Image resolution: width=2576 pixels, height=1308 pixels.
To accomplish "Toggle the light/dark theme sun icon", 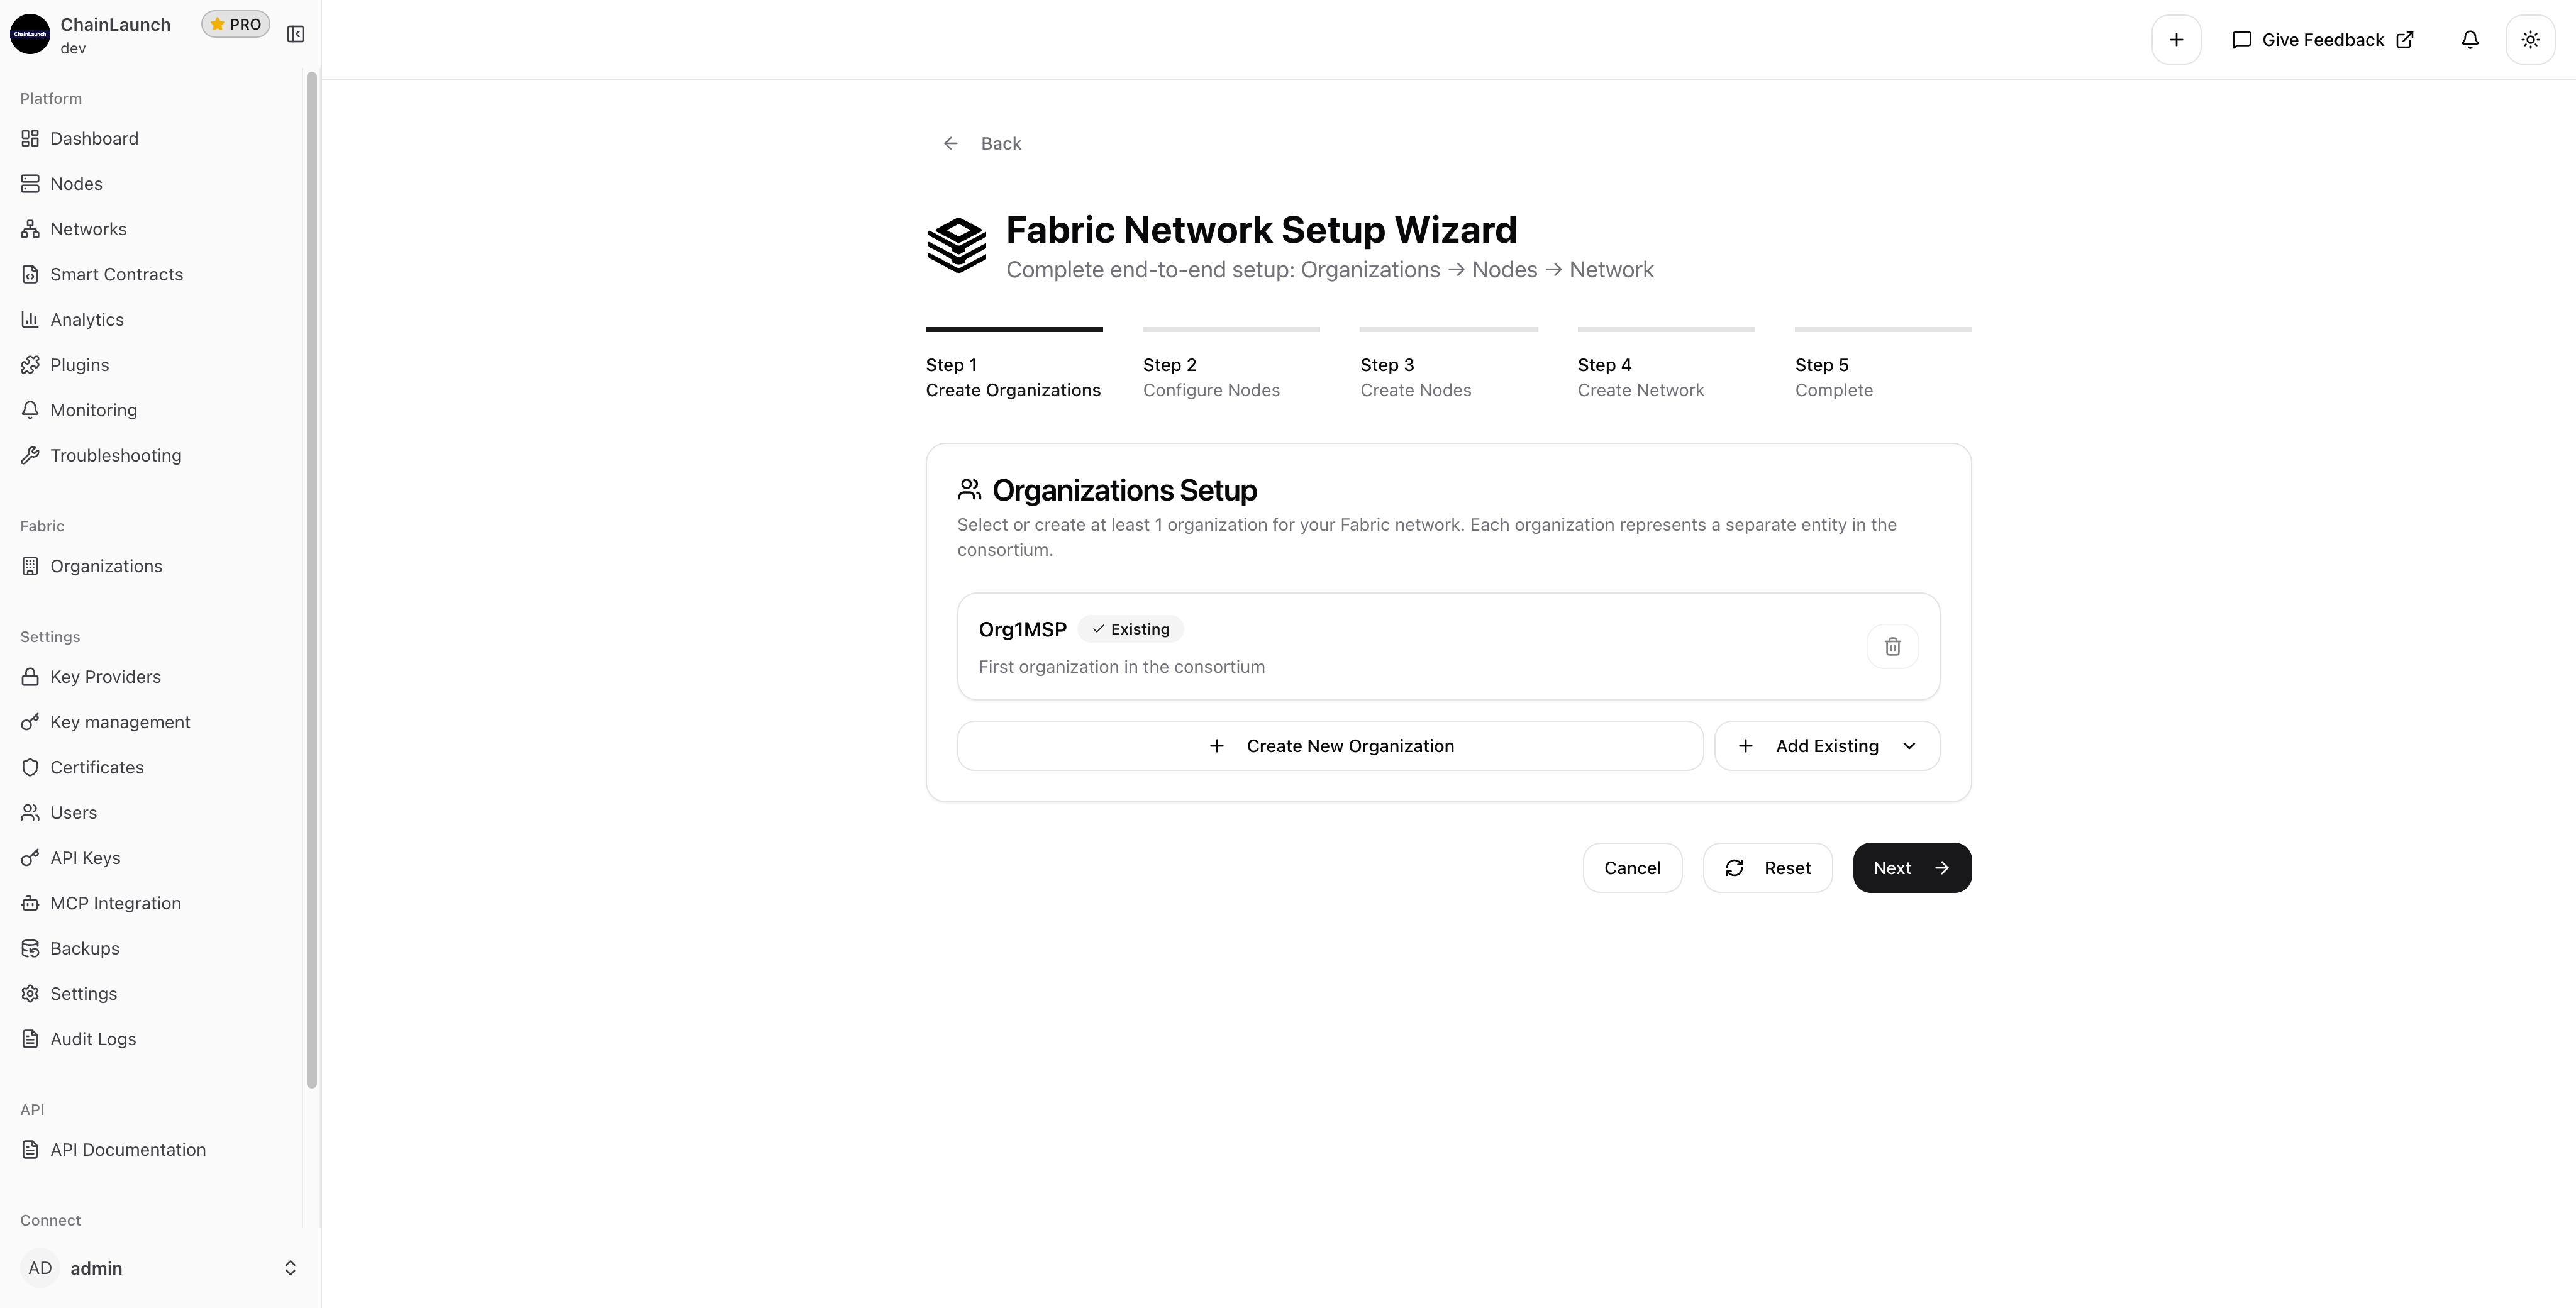I will [2530, 40].
